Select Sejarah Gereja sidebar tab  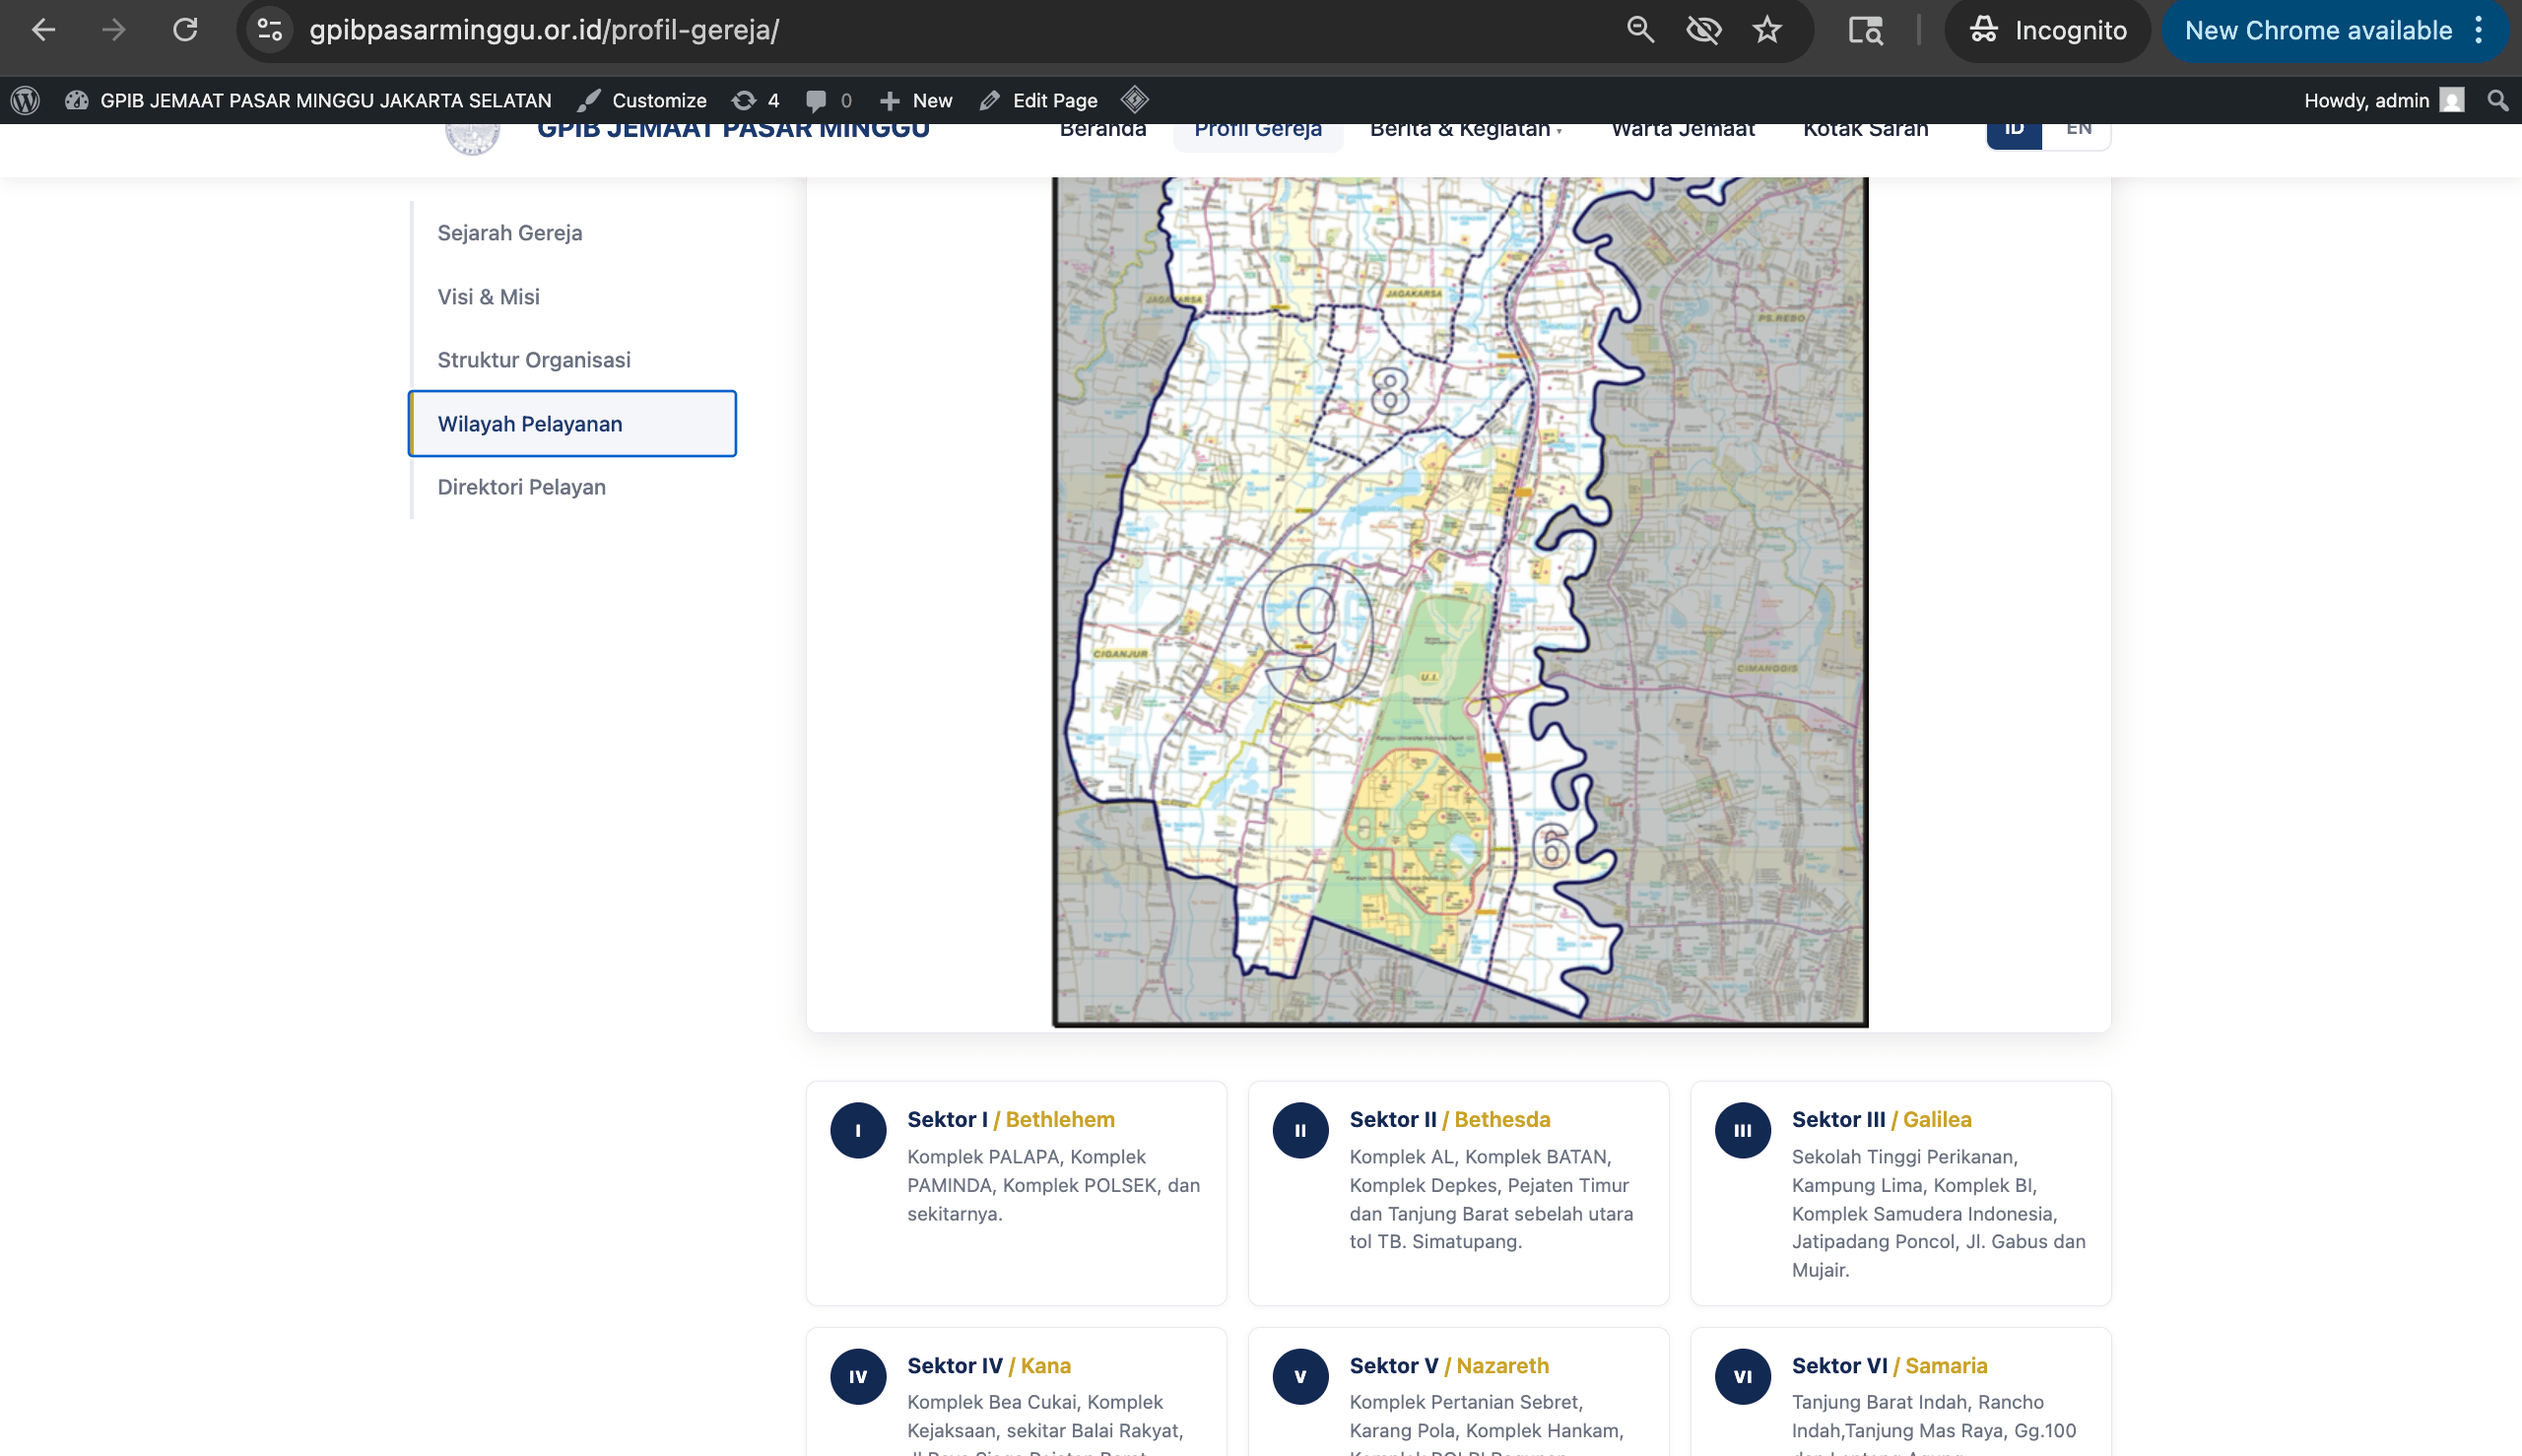(574, 233)
